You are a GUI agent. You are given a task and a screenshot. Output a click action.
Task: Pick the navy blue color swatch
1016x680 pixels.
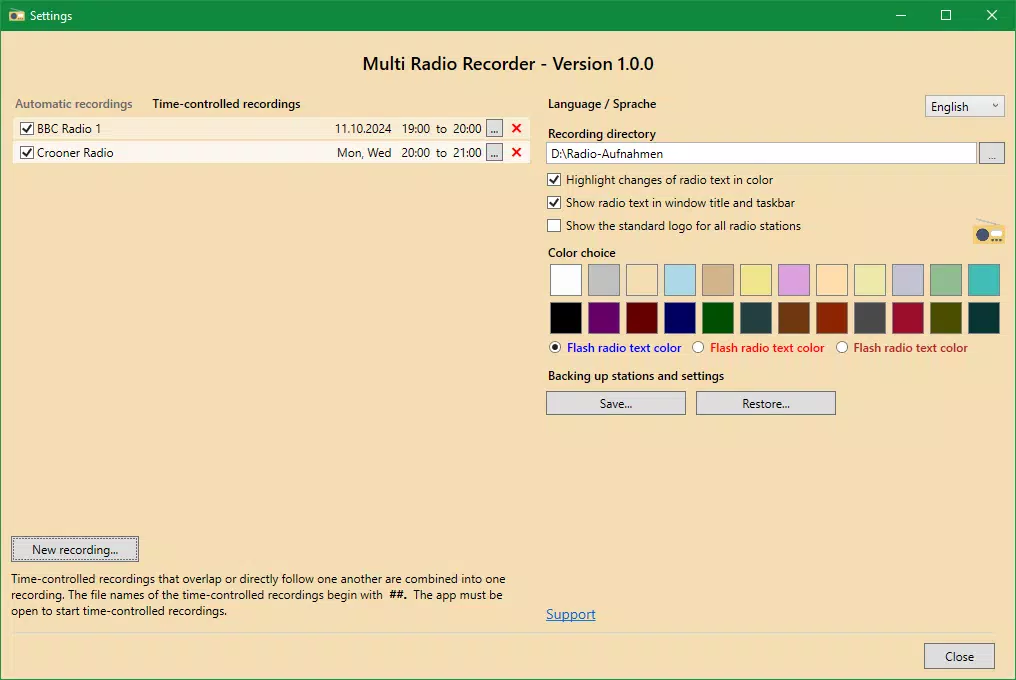tap(680, 318)
